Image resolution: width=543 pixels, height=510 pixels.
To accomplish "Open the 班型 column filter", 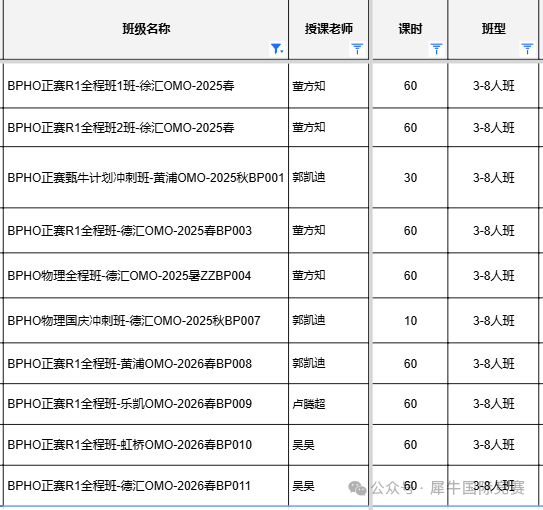I will click(527, 49).
